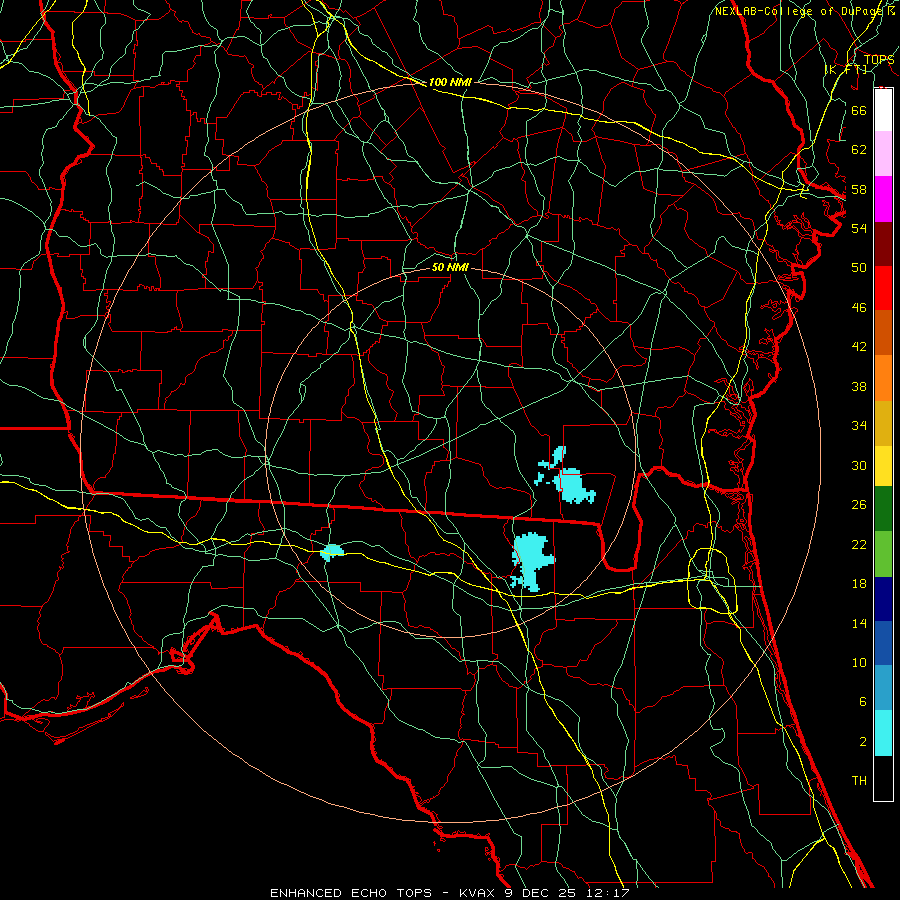This screenshot has height=900, width=900.
Task: Click the legend value '50'
Action: tap(859, 268)
